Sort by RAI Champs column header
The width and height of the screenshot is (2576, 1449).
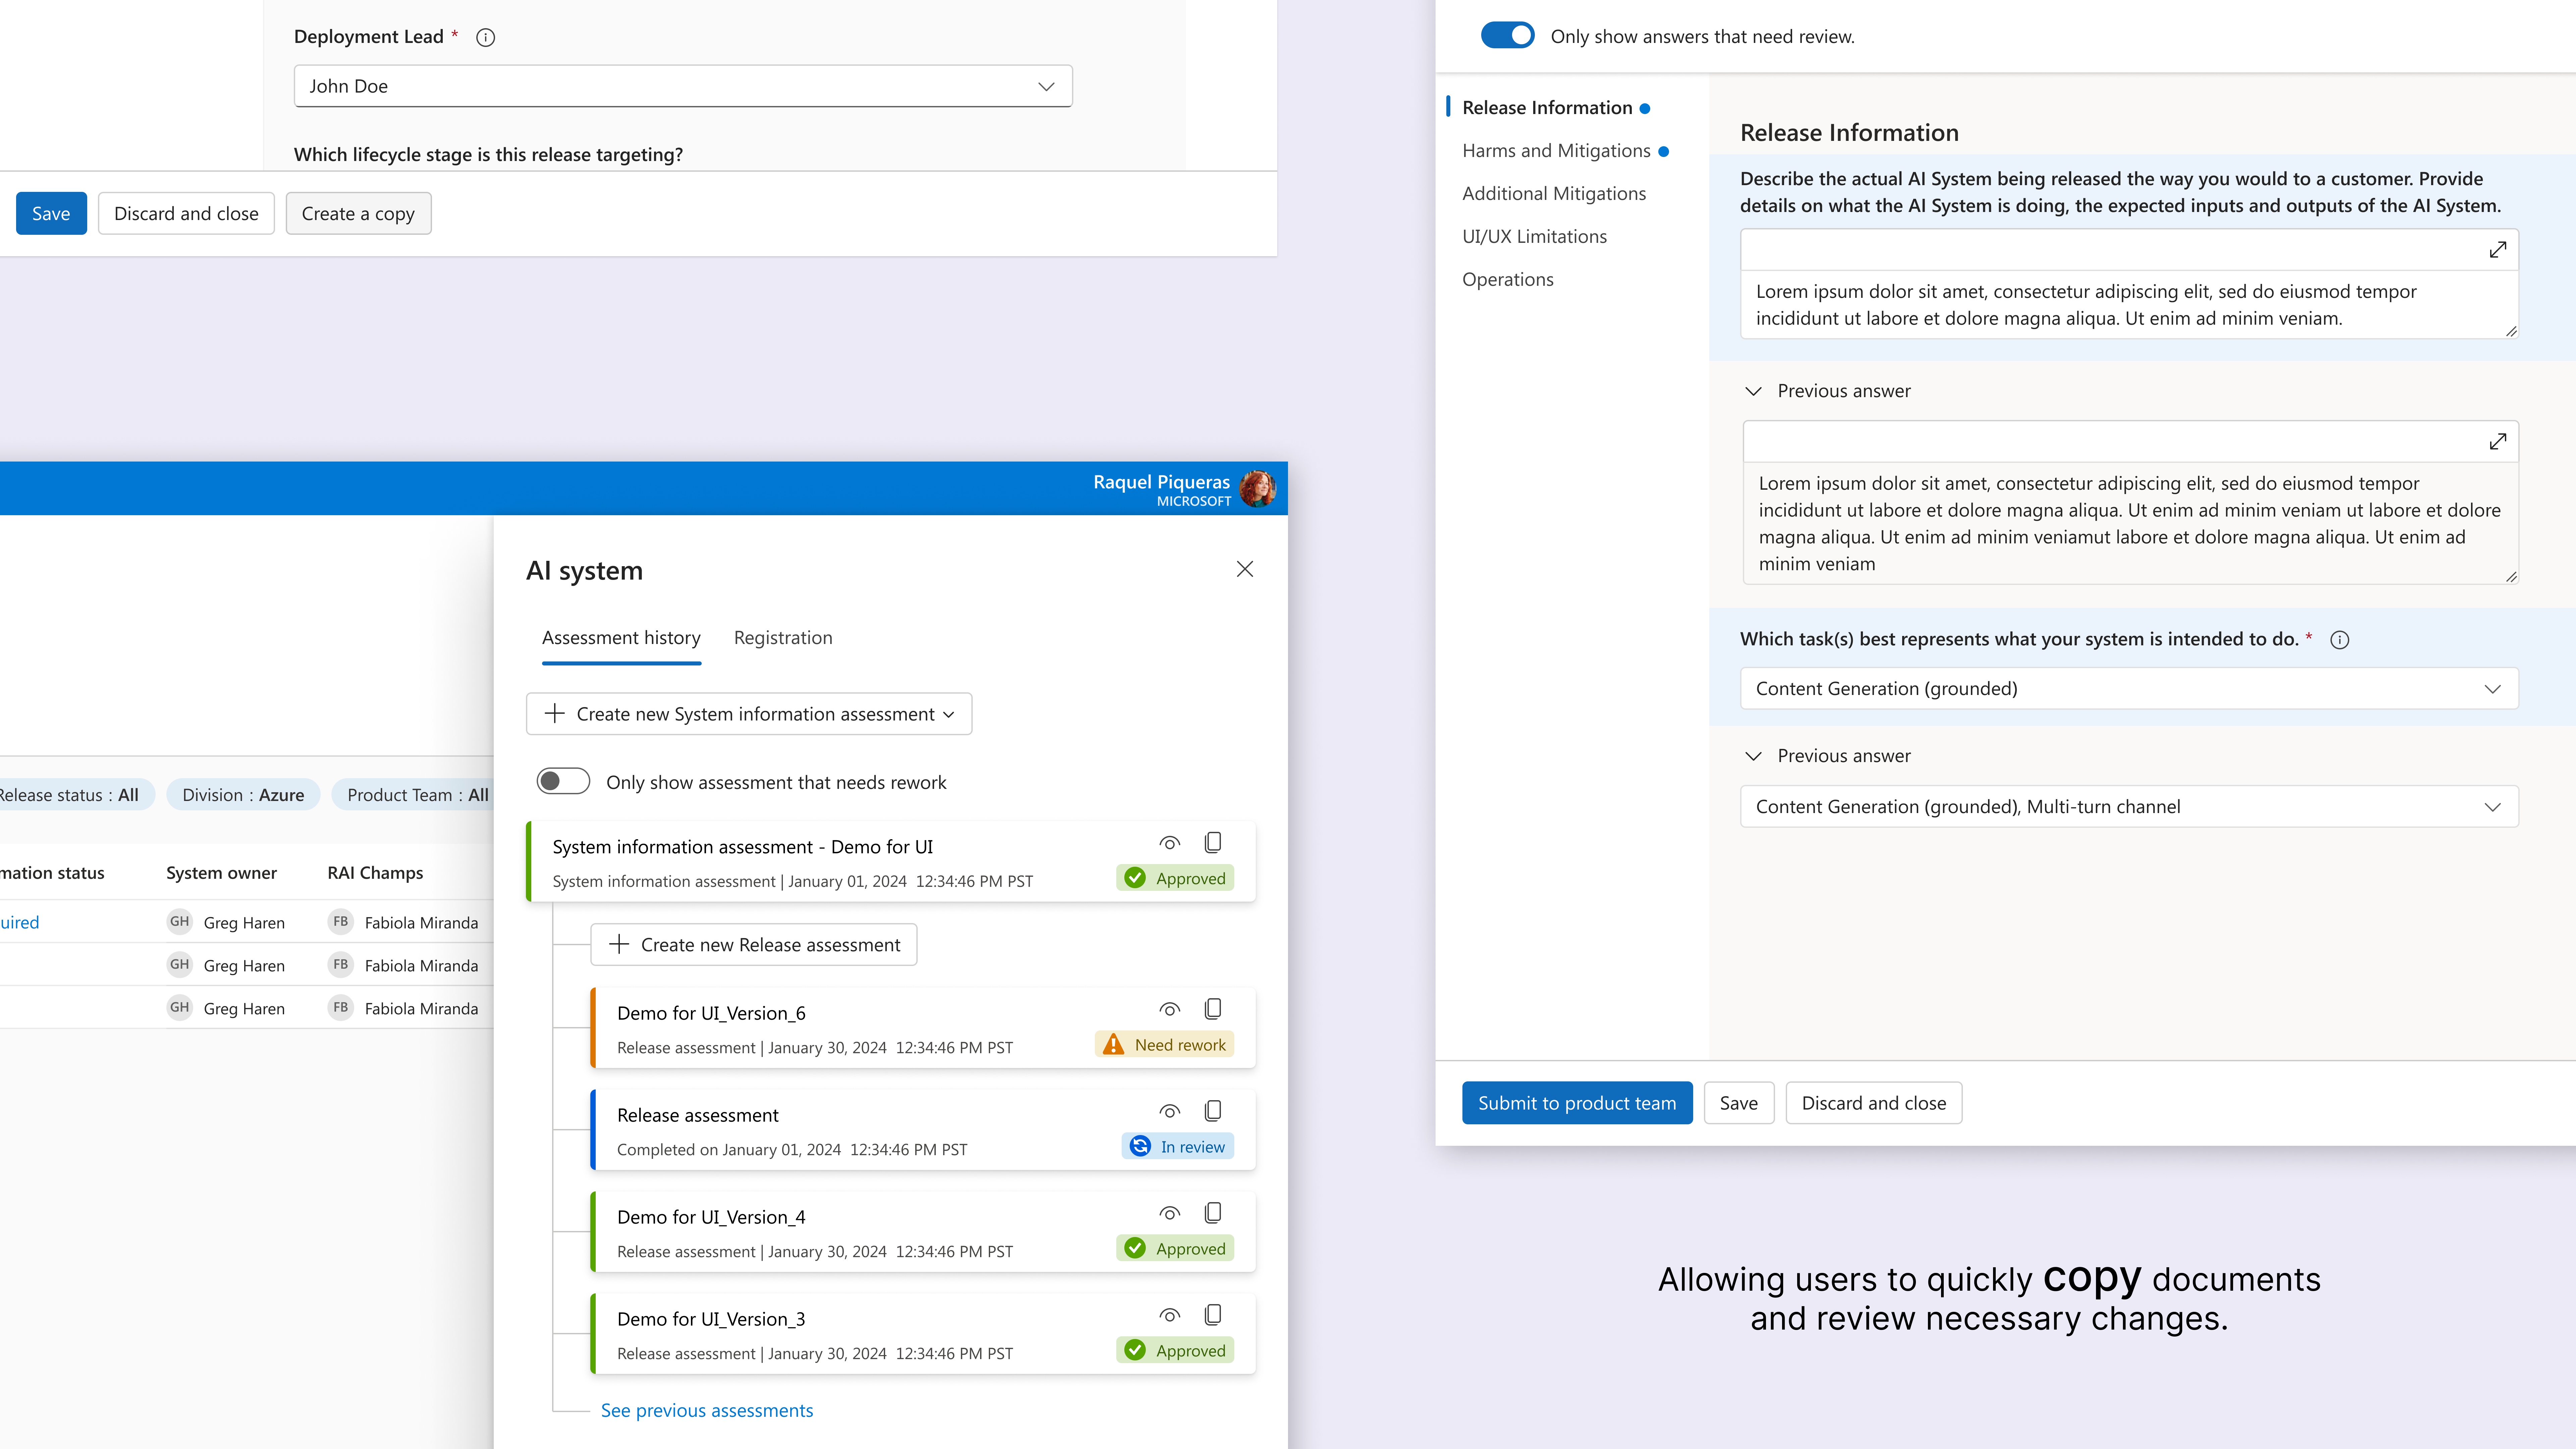pyautogui.click(x=375, y=873)
